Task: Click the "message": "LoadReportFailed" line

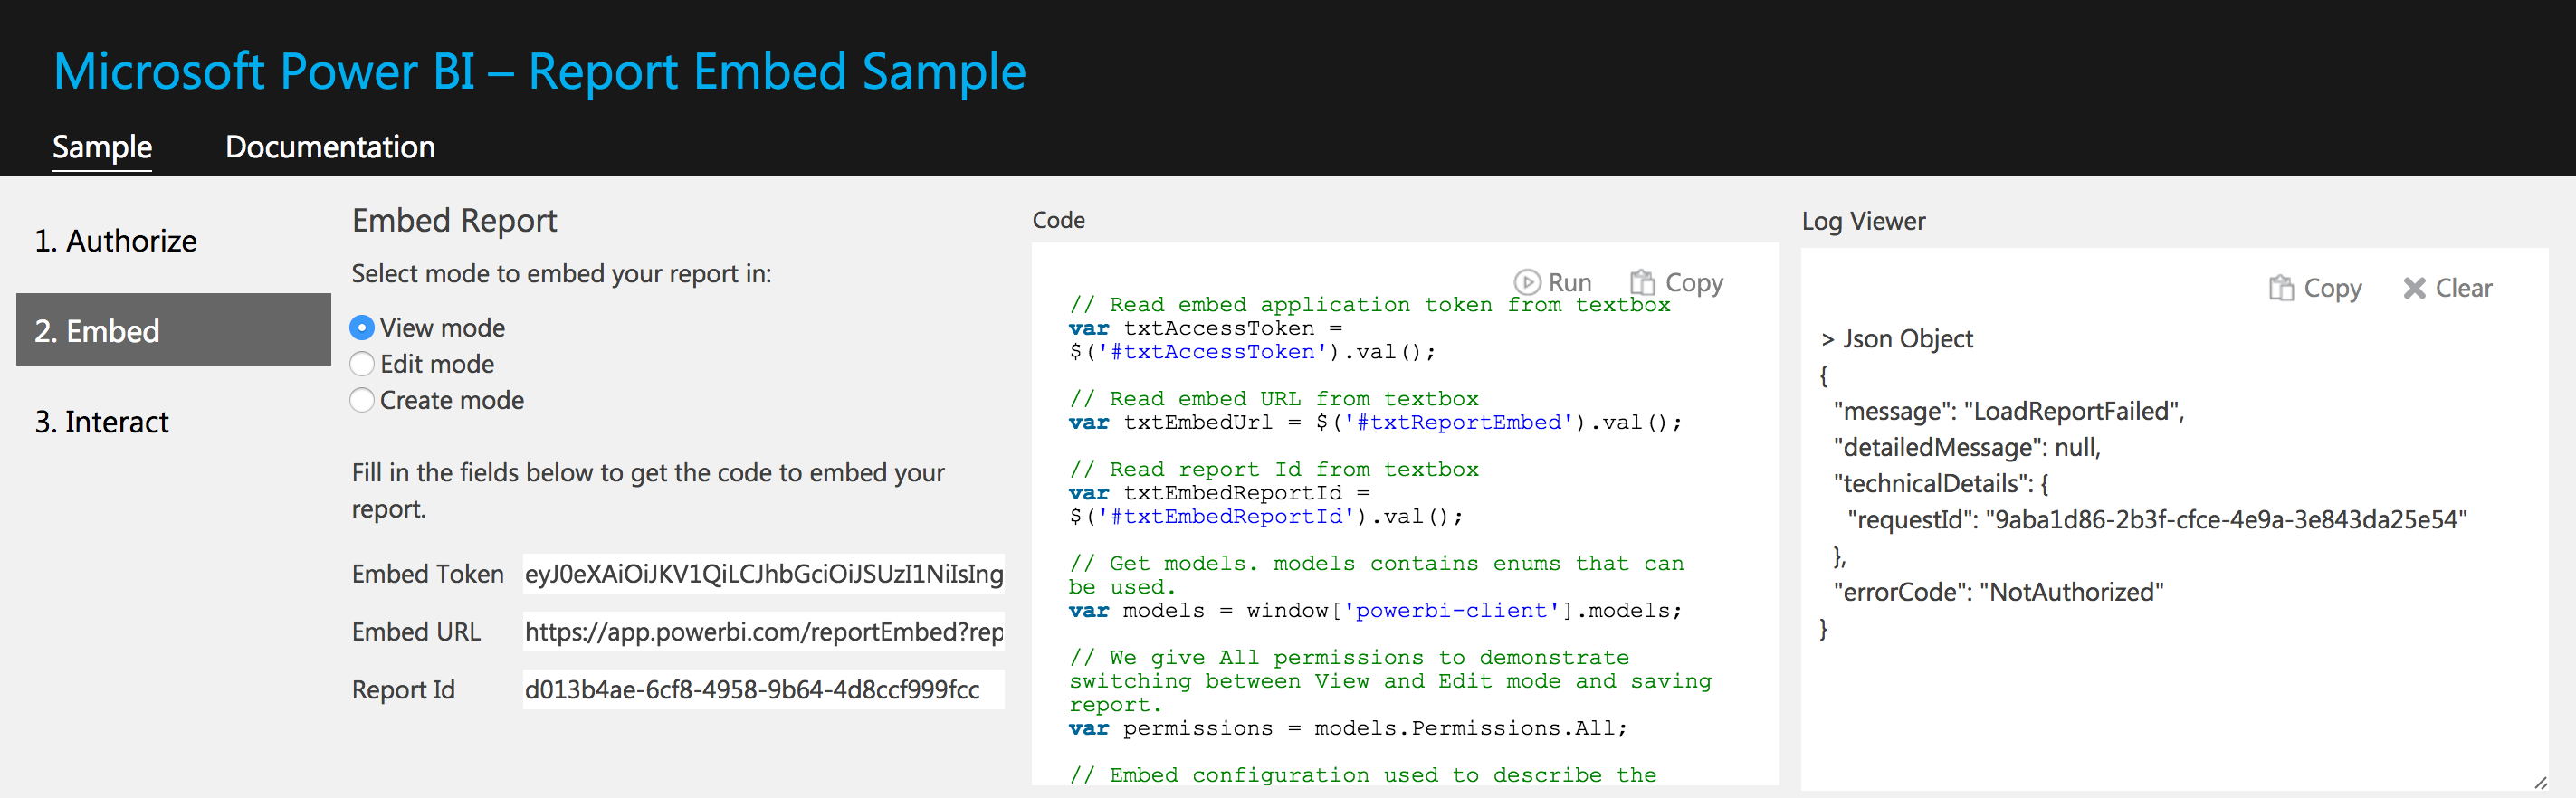Action: (2009, 411)
